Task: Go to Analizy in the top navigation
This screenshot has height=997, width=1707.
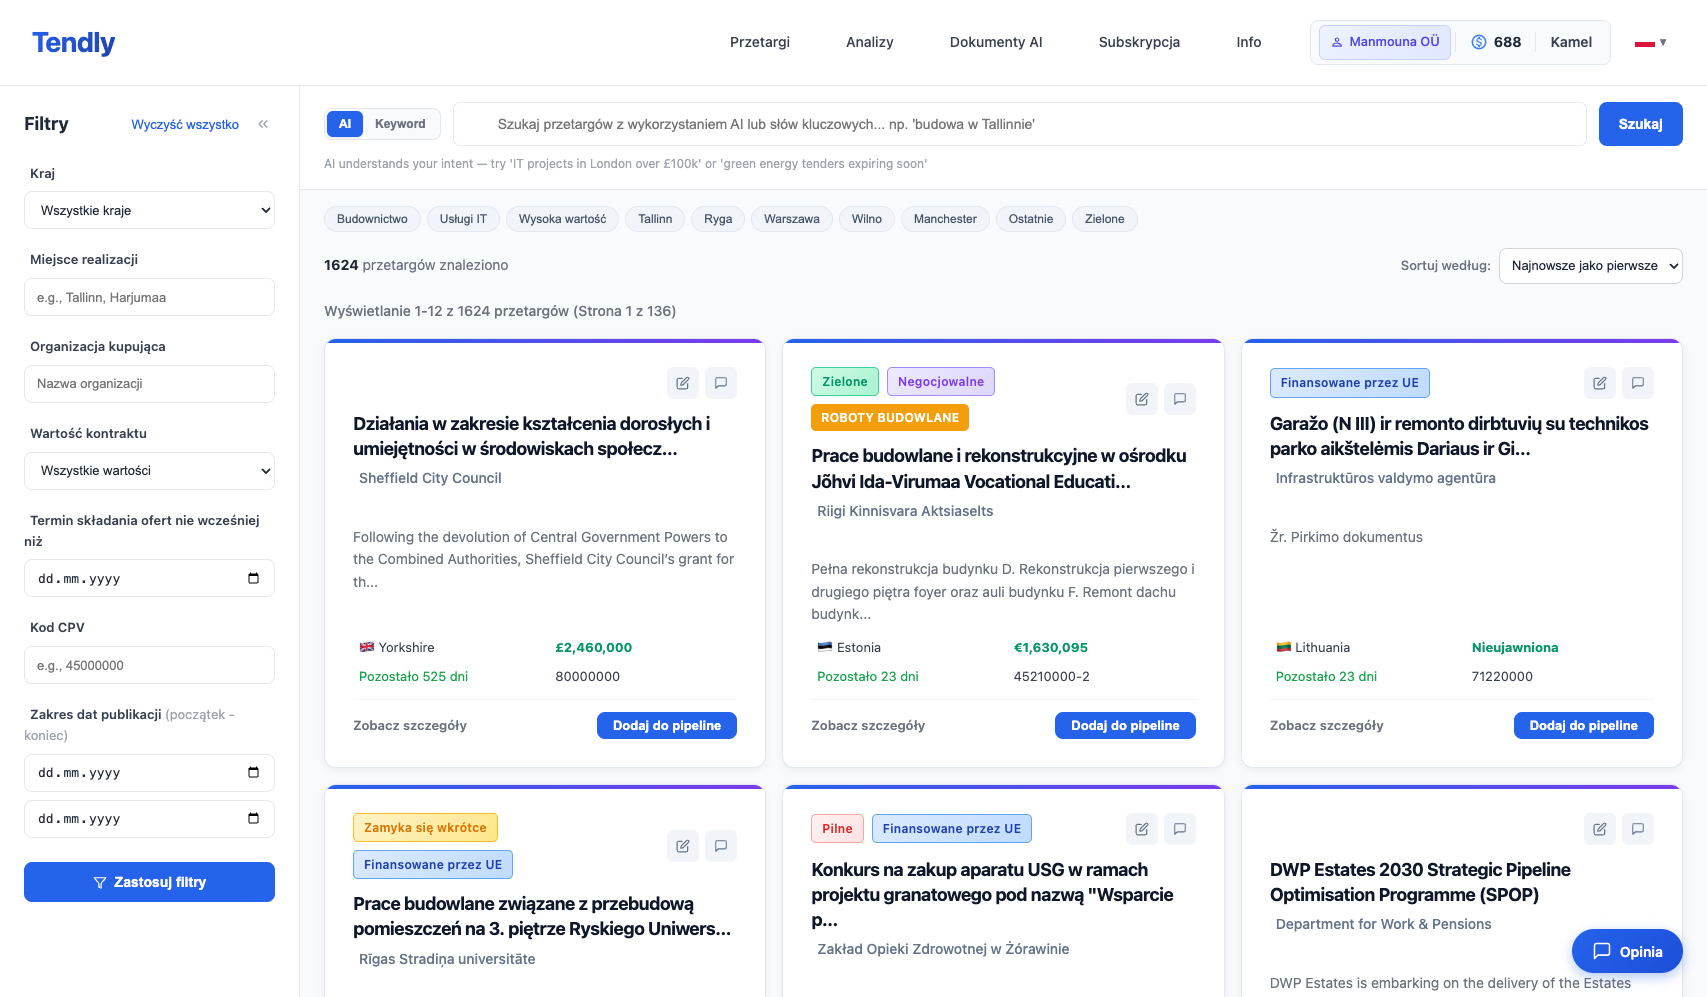Action: [869, 42]
